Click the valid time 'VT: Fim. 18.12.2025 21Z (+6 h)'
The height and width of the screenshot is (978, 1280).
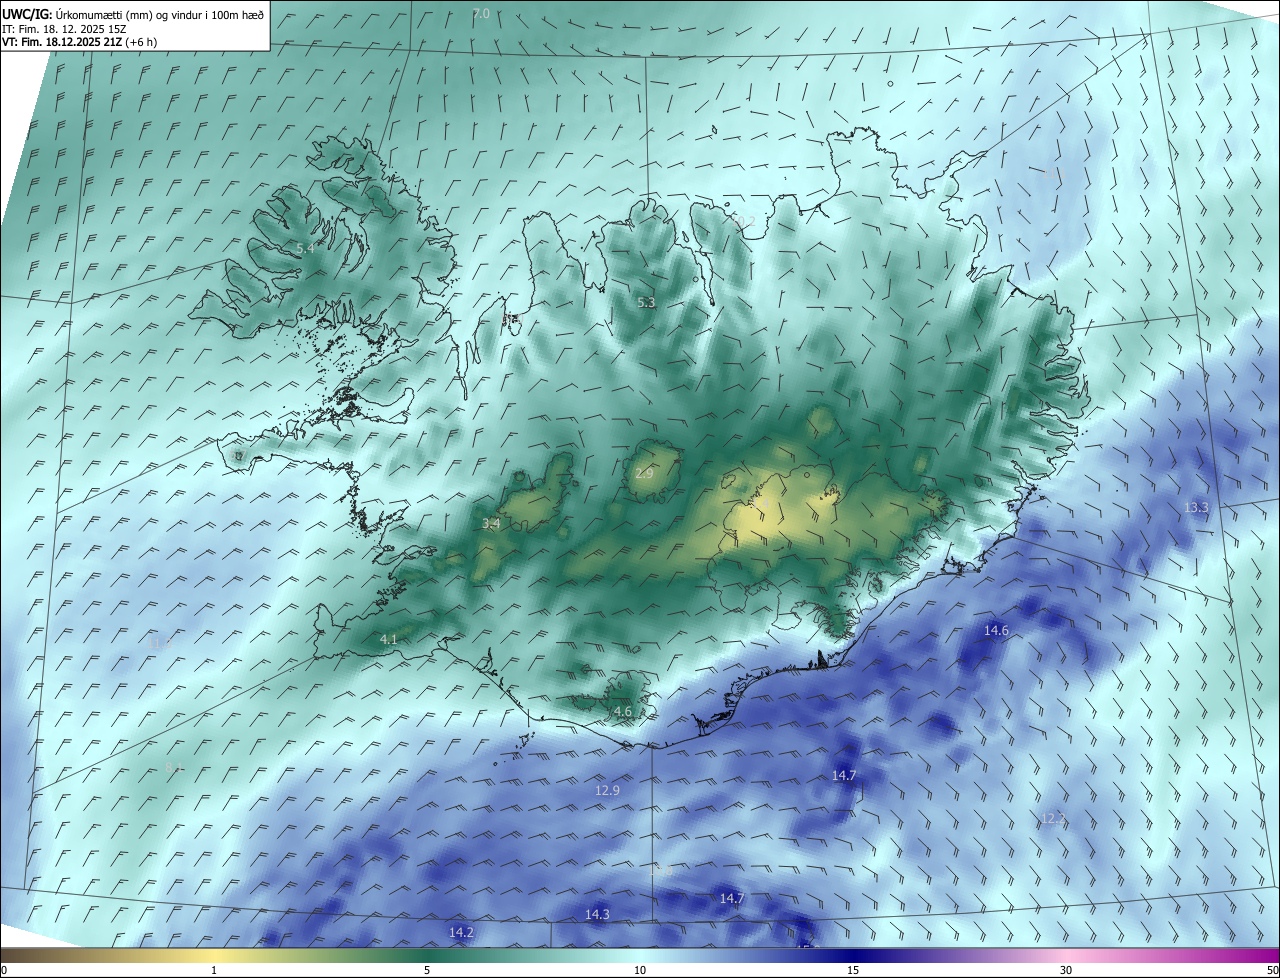[x=79, y=42]
